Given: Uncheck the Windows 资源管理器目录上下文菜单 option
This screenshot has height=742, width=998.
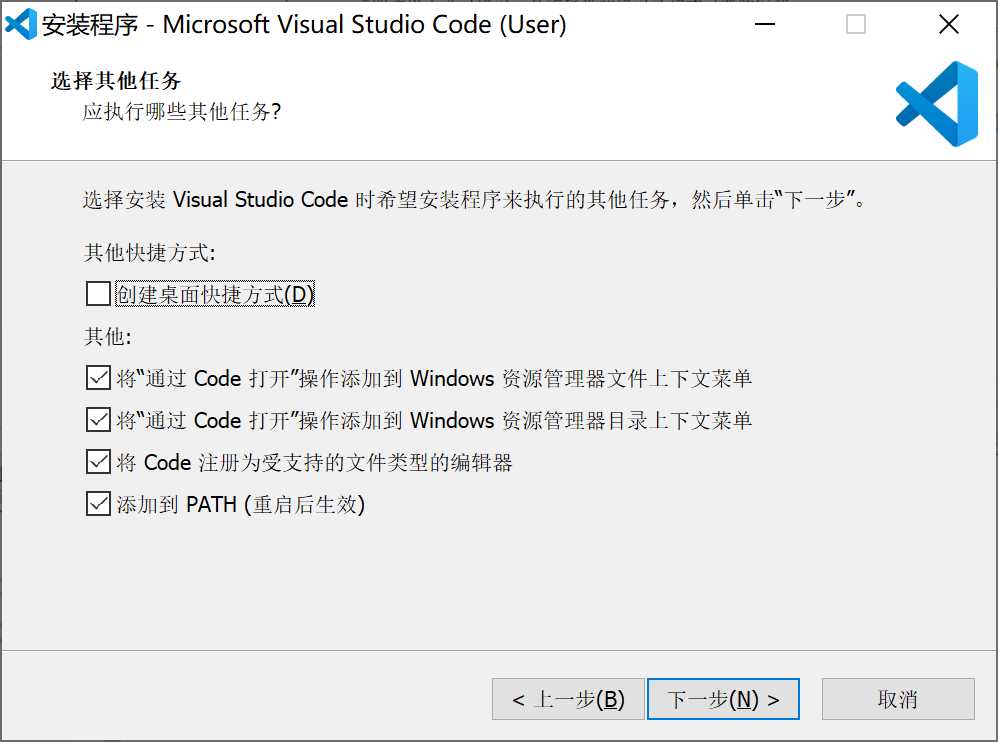Looking at the screenshot, I should [x=98, y=420].
